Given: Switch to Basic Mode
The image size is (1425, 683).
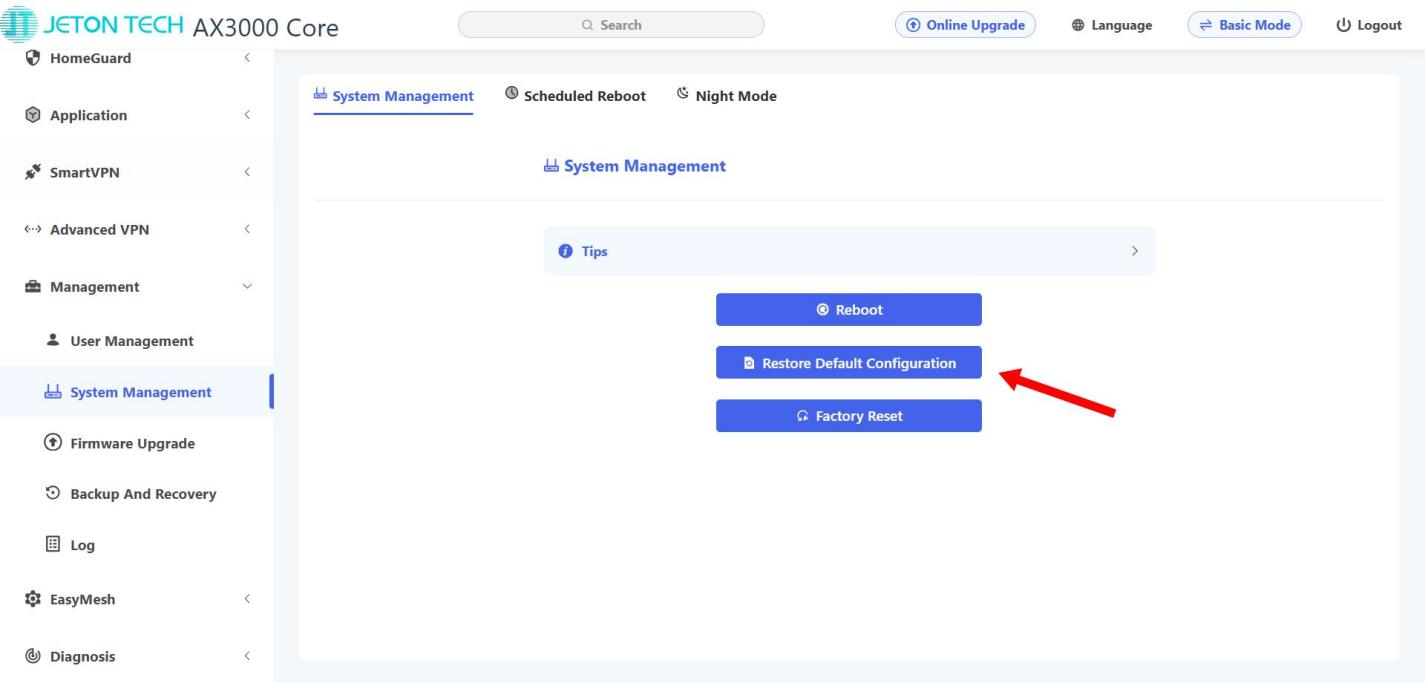Looking at the screenshot, I should pos(1244,25).
